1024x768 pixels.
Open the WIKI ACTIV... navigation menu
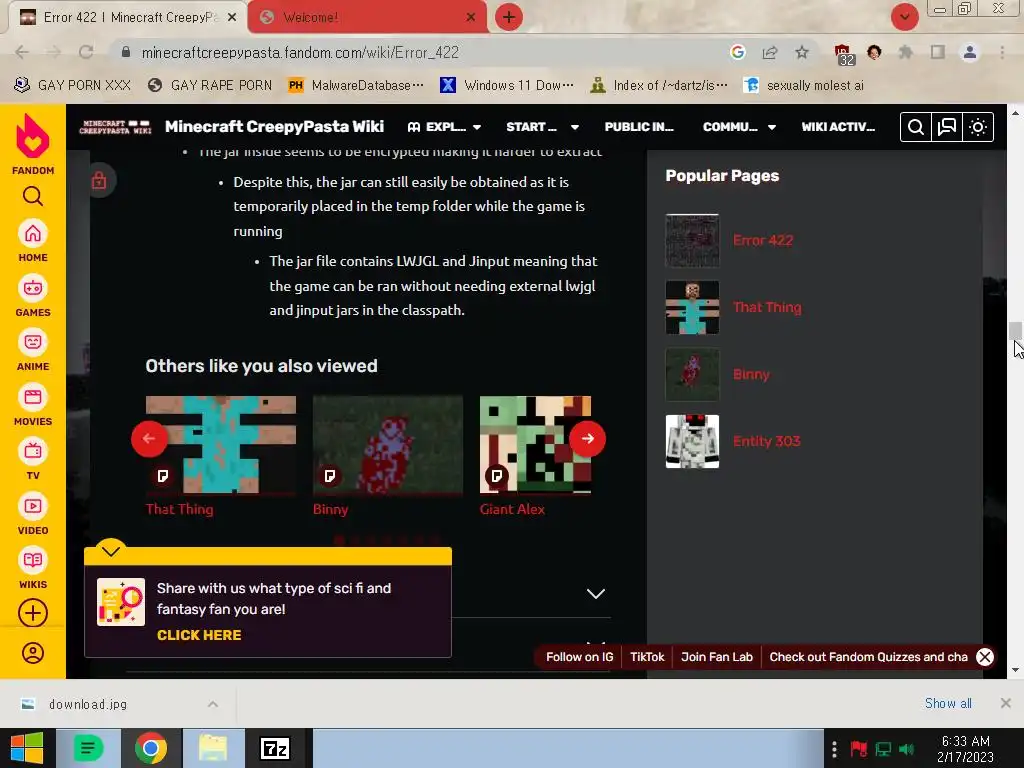(838, 127)
